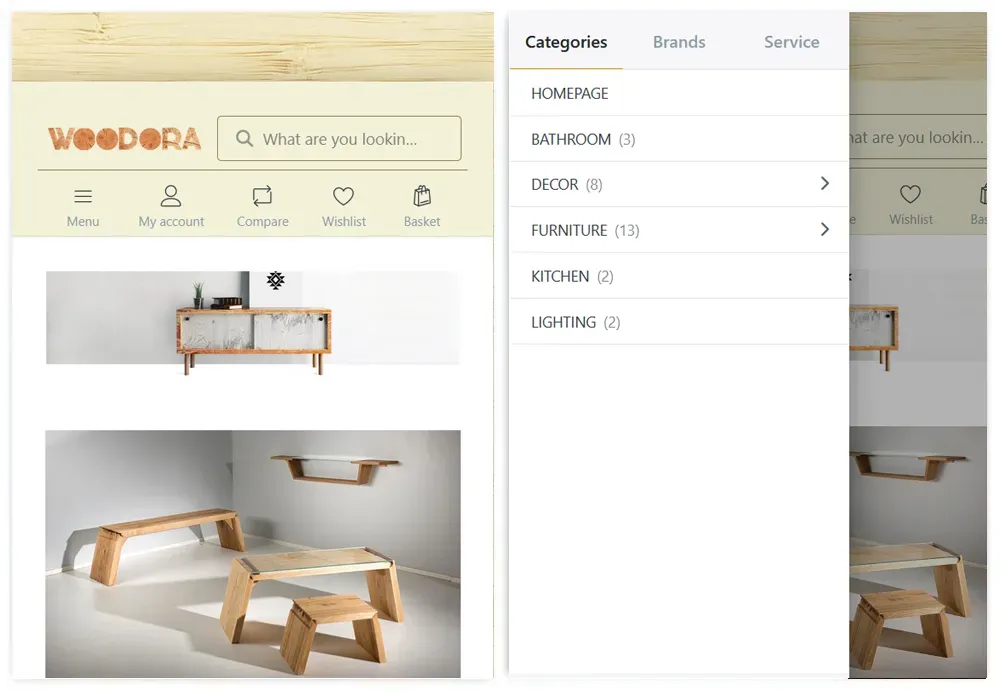Open the LIGHTING category link
Screen dimensions: 1000x692
[679, 322]
